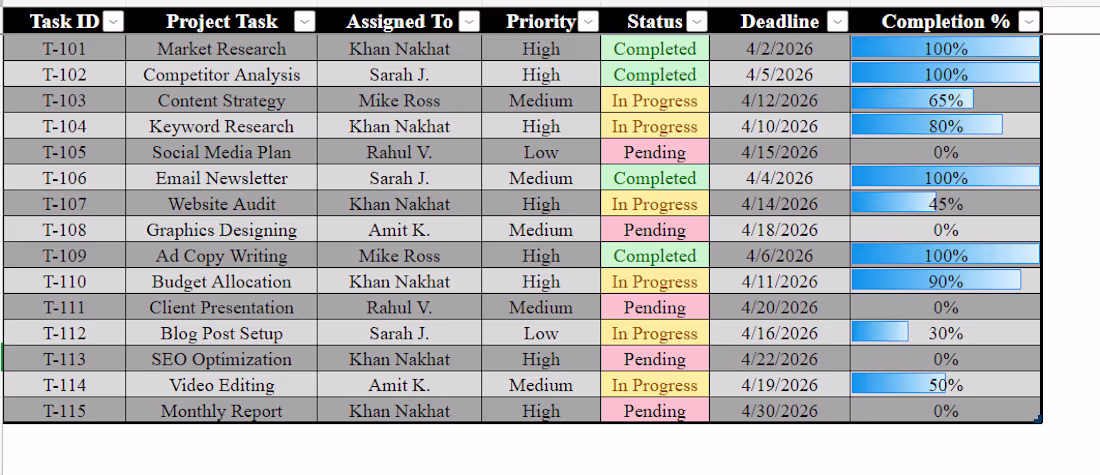The height and width of the screenshot is (475, 1100).
Task: Select the Completed status of Email Newsletter
Action: (654, 178)
